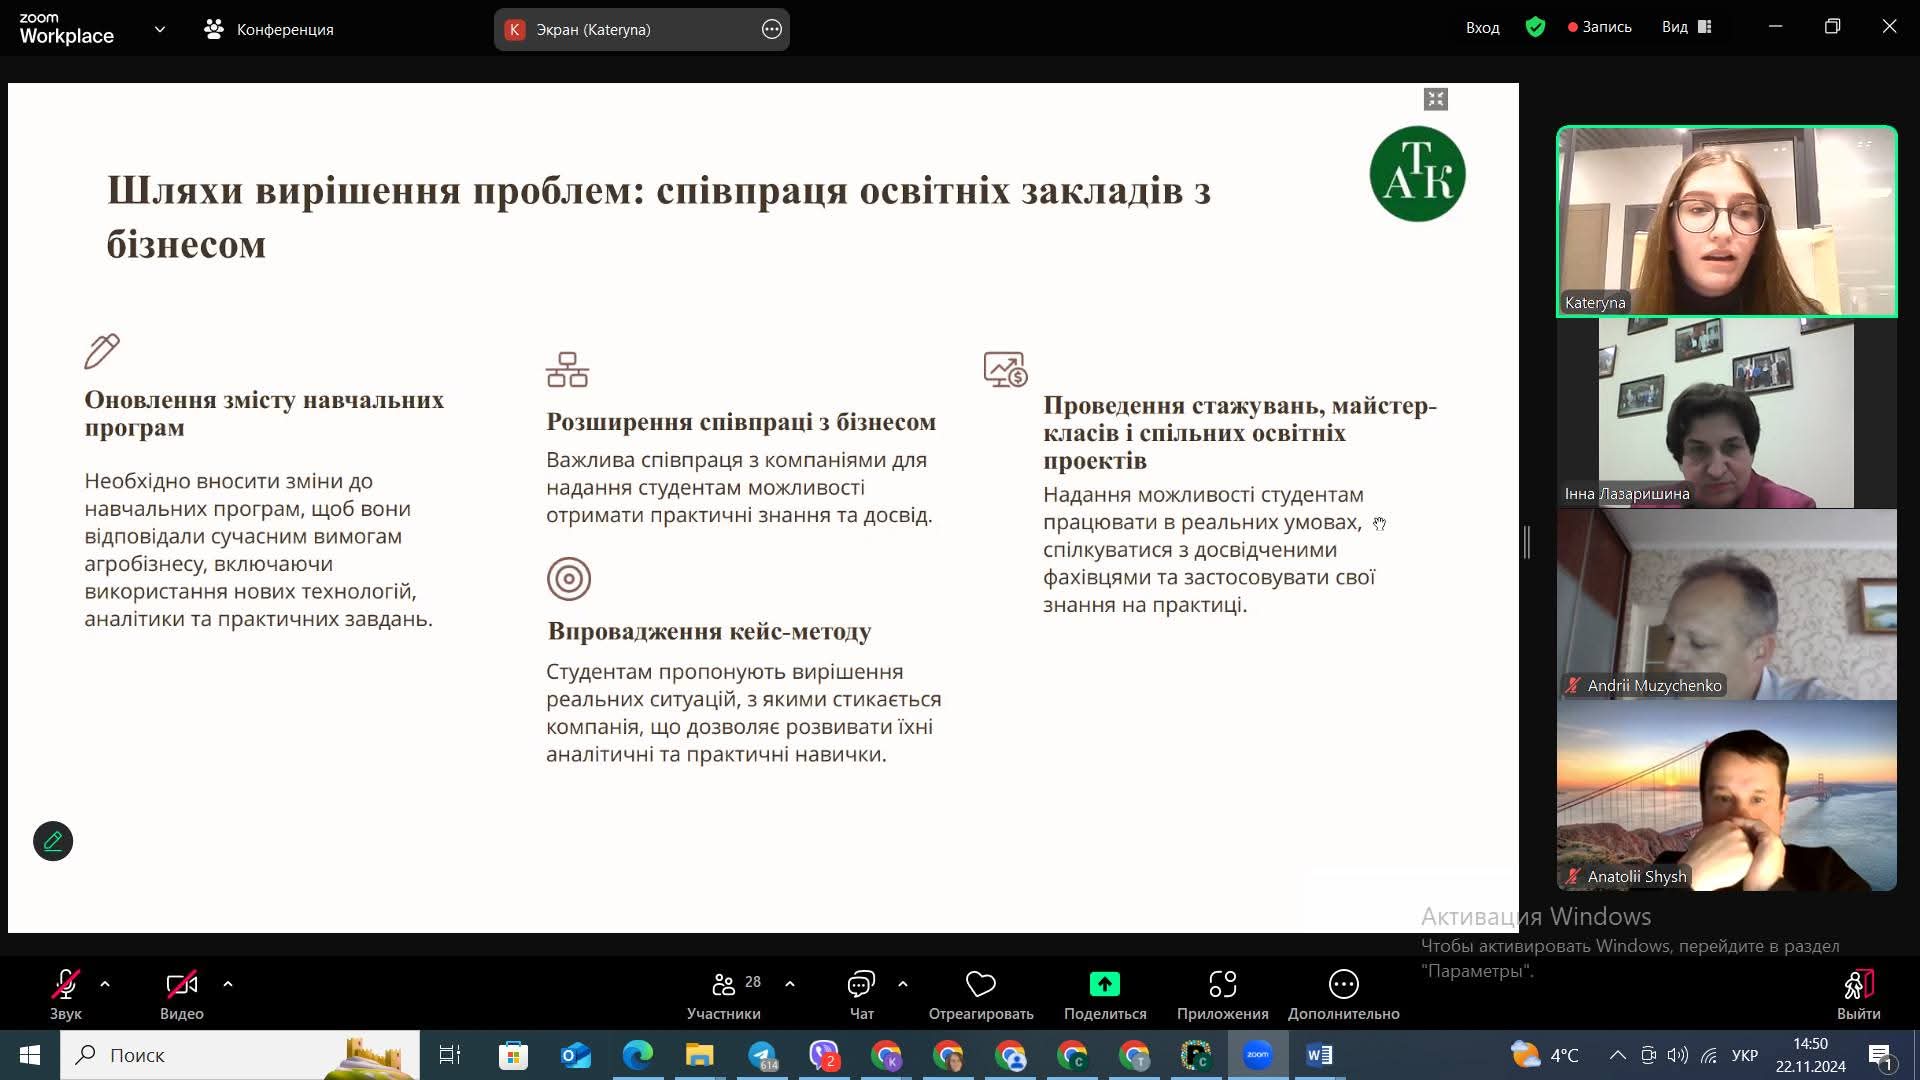Expand audio settings arrow next to Звук

[x=105, y=984]
